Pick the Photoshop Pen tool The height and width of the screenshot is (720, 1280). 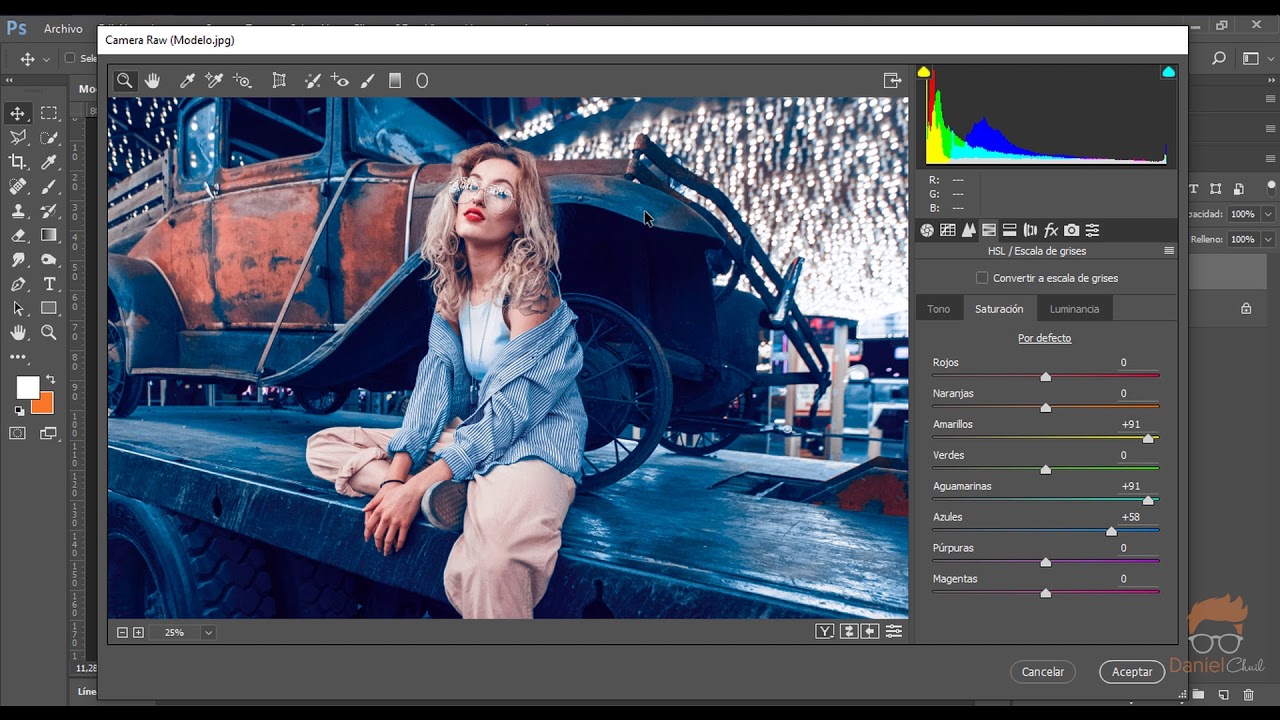point(18,284)
